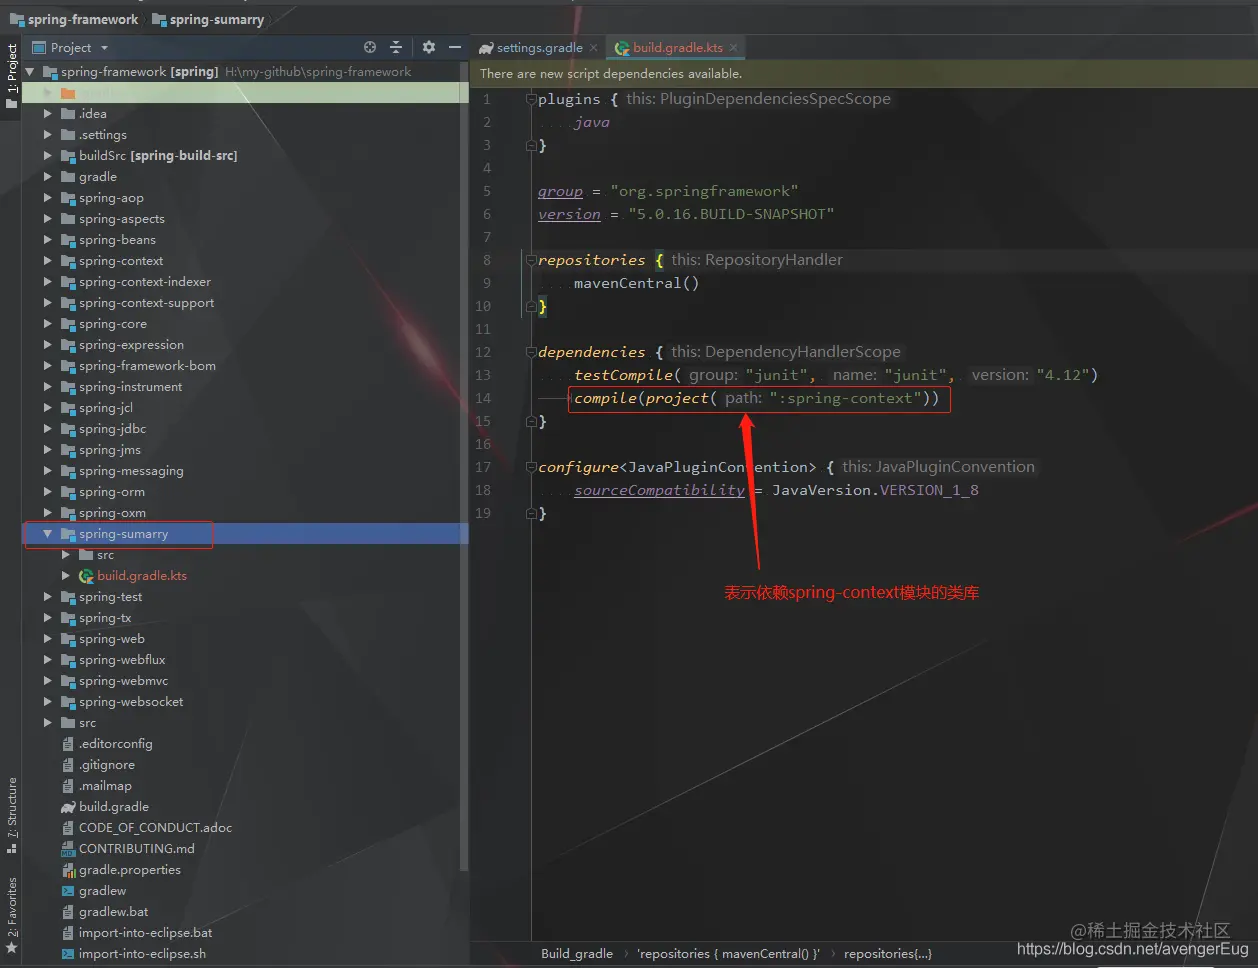Expand the buildSrc module
Viewport: 1258px width, 968px height.
[x=47, y=156]
